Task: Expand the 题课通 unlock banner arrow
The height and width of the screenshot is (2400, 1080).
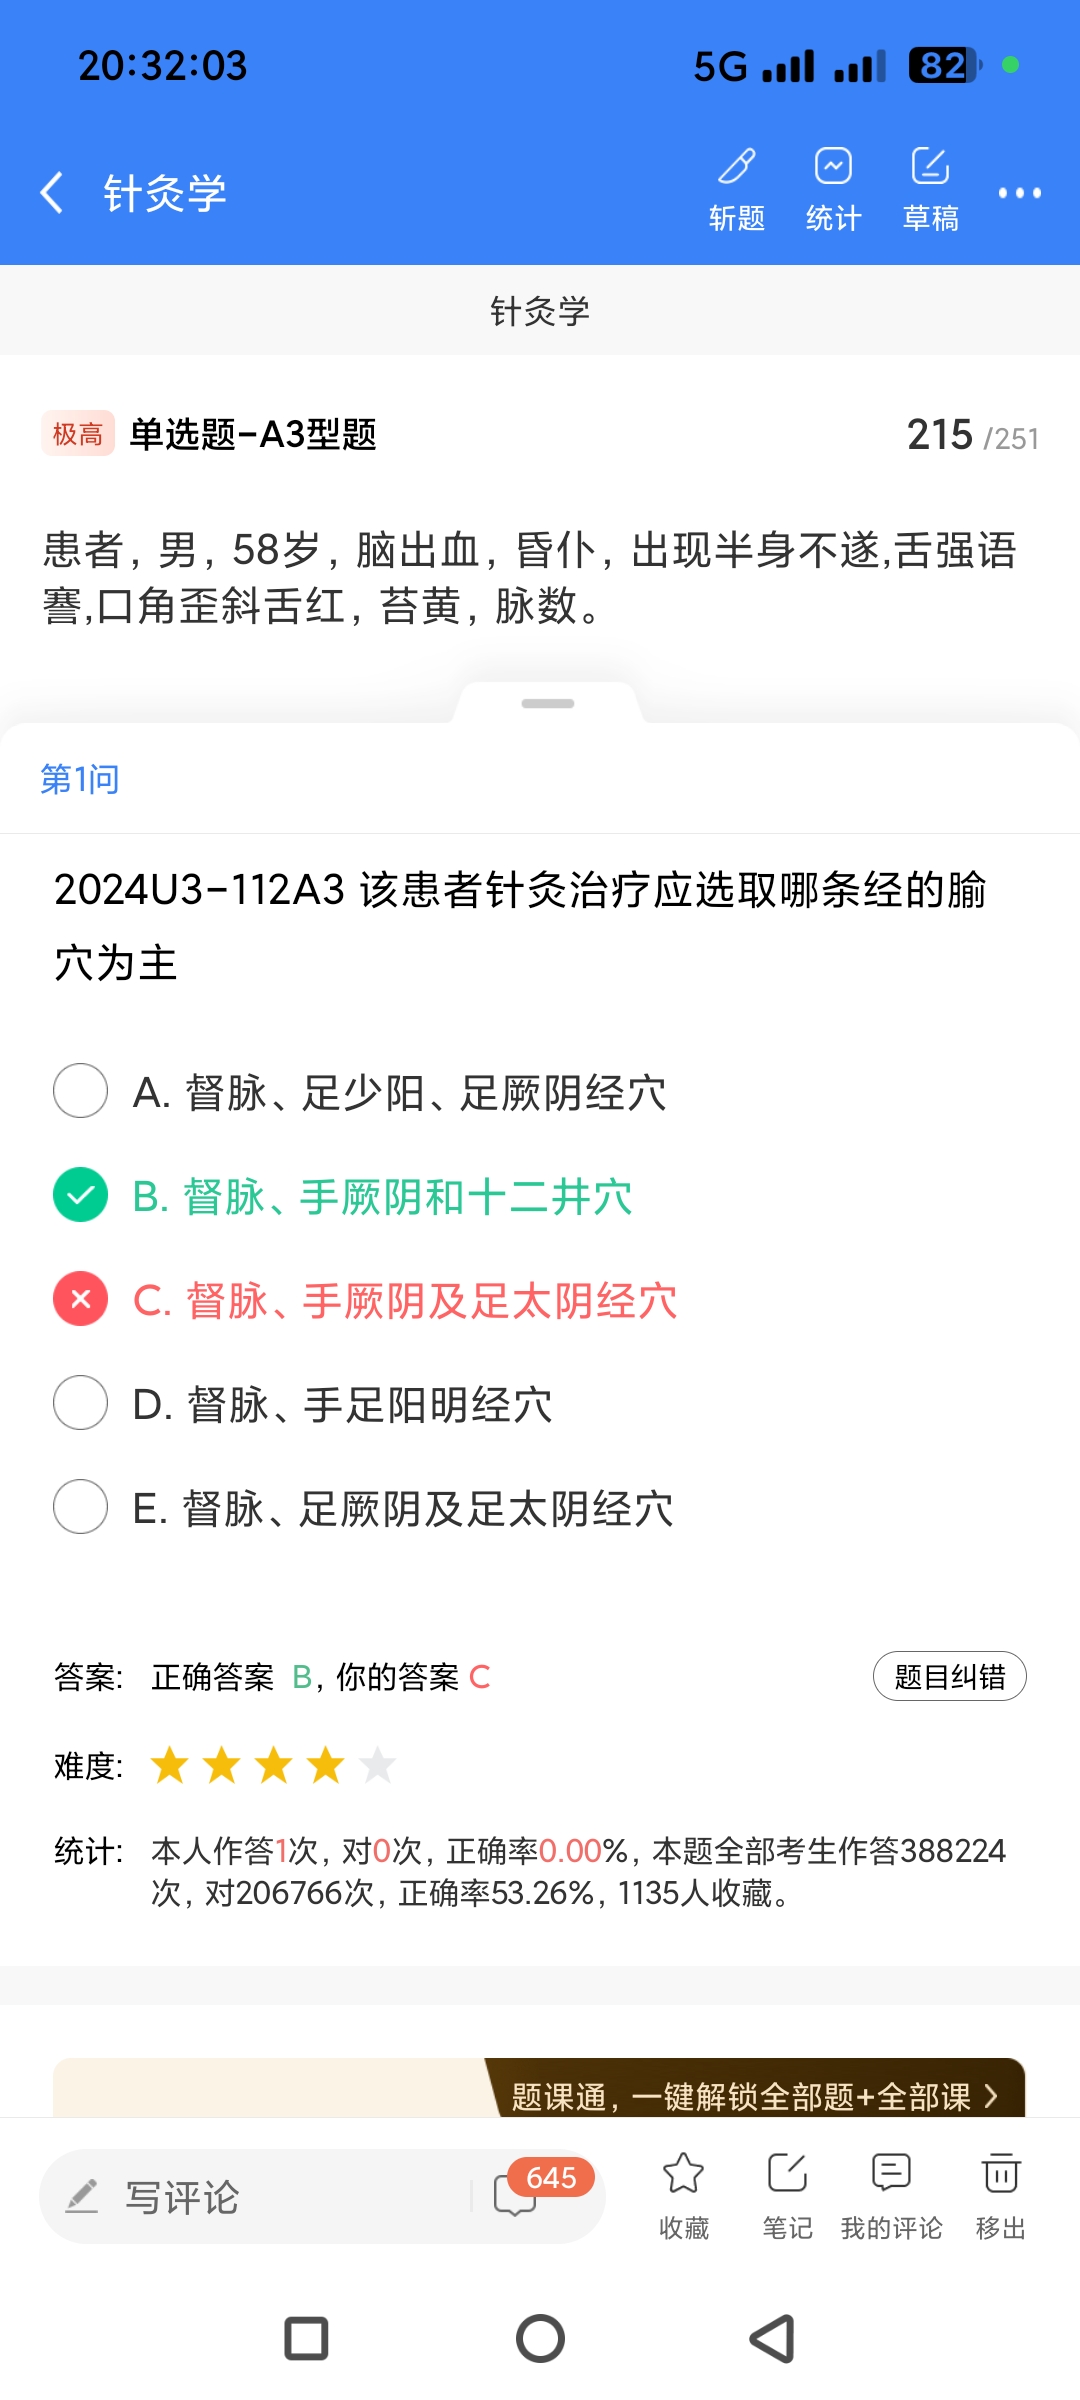Action: coord(990,2095)
